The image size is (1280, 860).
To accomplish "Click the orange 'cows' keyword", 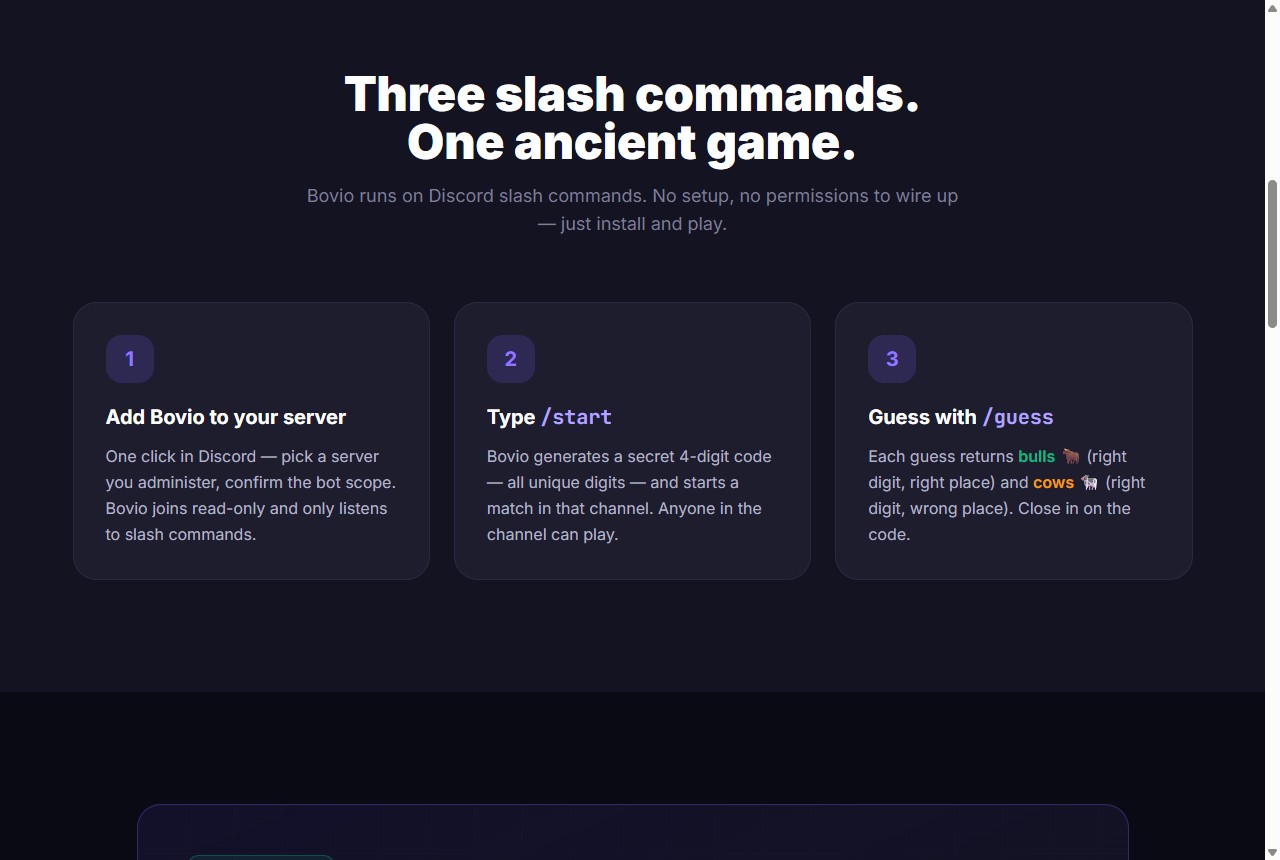I will [x=1053, y=482].
